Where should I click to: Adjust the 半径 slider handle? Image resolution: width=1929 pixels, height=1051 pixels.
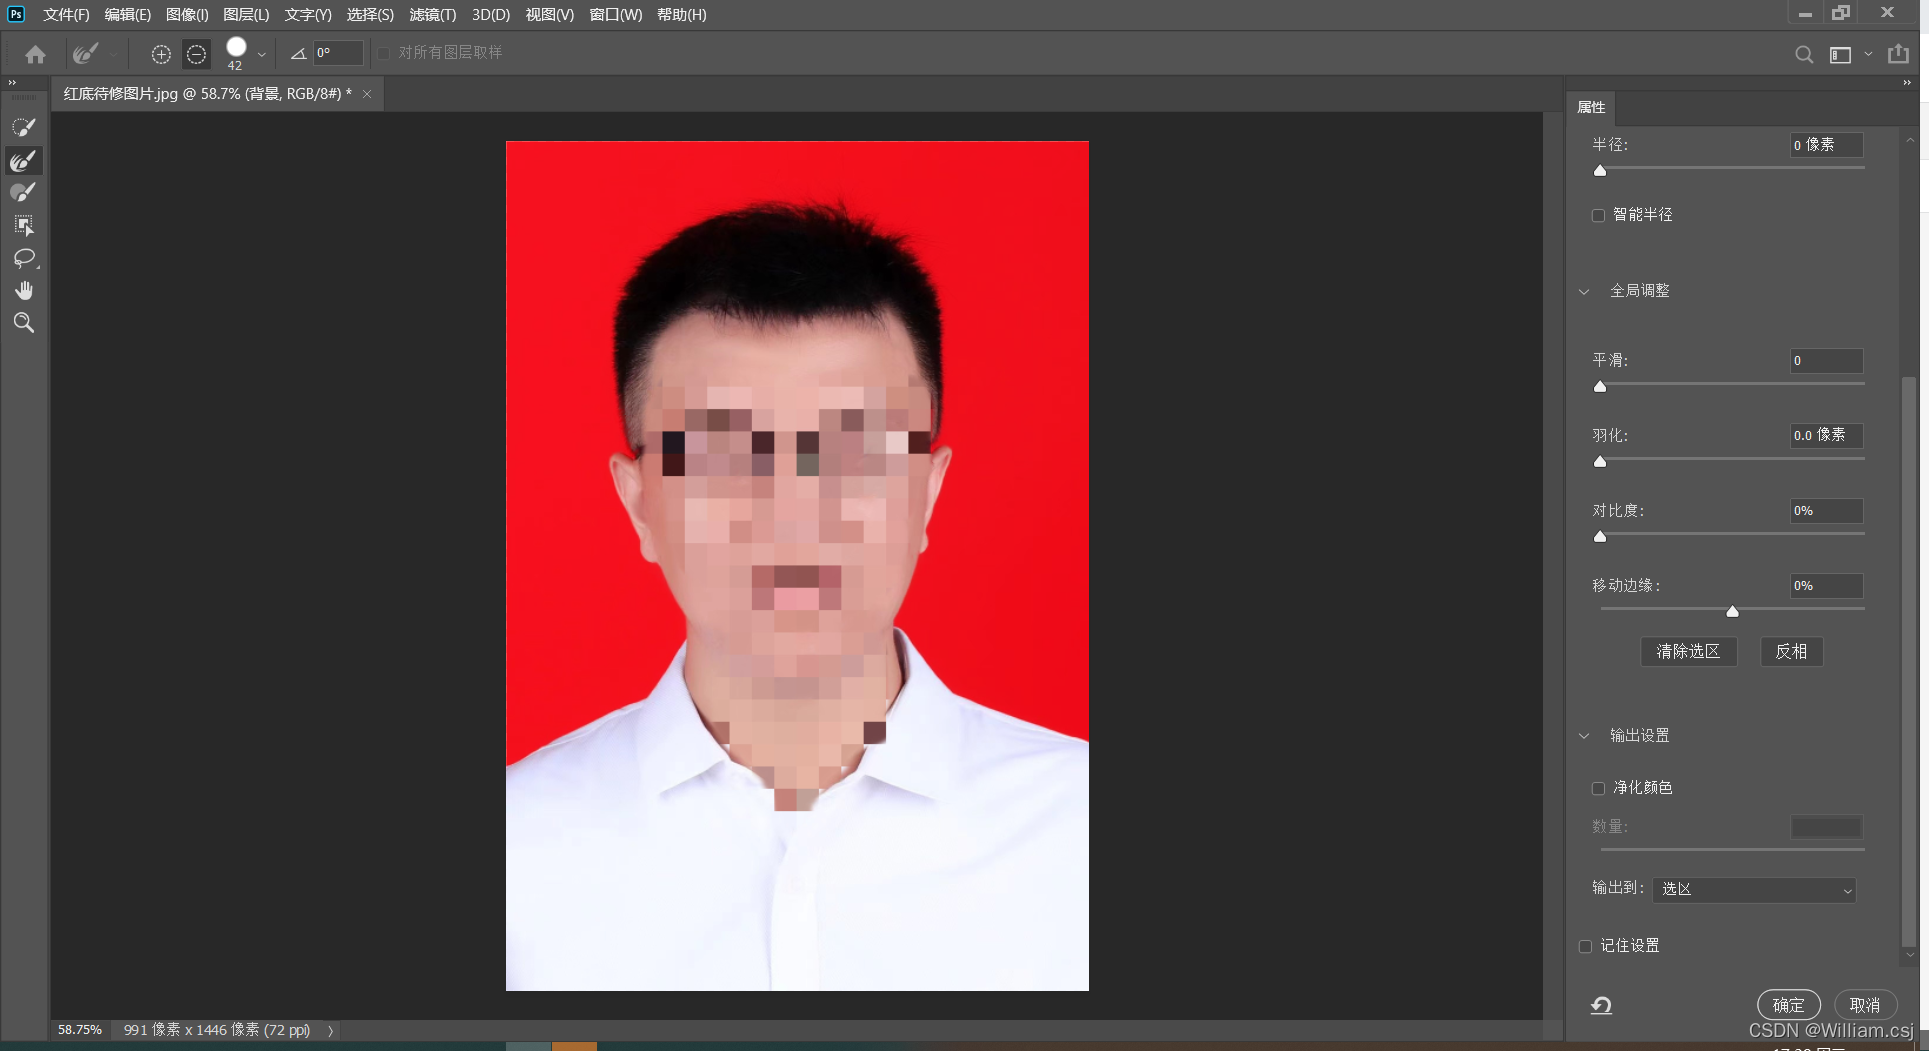click(1600, 171)
